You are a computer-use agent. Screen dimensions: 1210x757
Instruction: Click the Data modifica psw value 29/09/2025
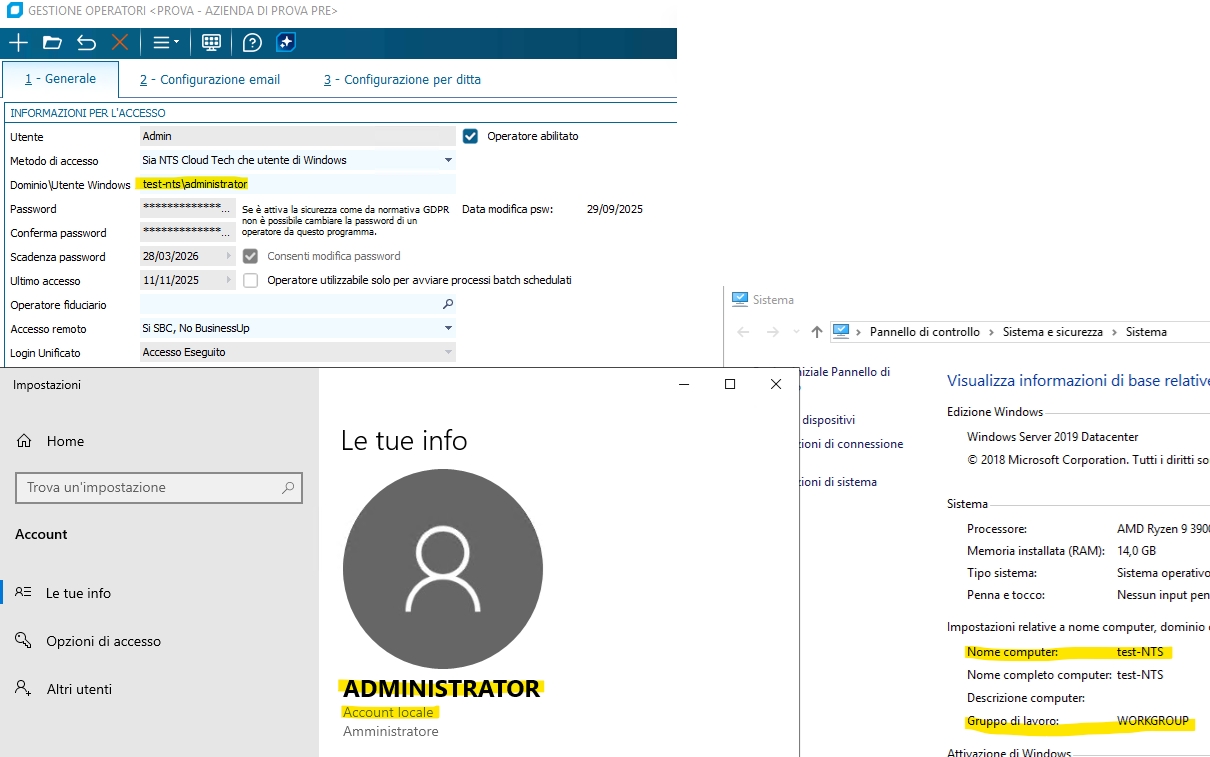615,209
